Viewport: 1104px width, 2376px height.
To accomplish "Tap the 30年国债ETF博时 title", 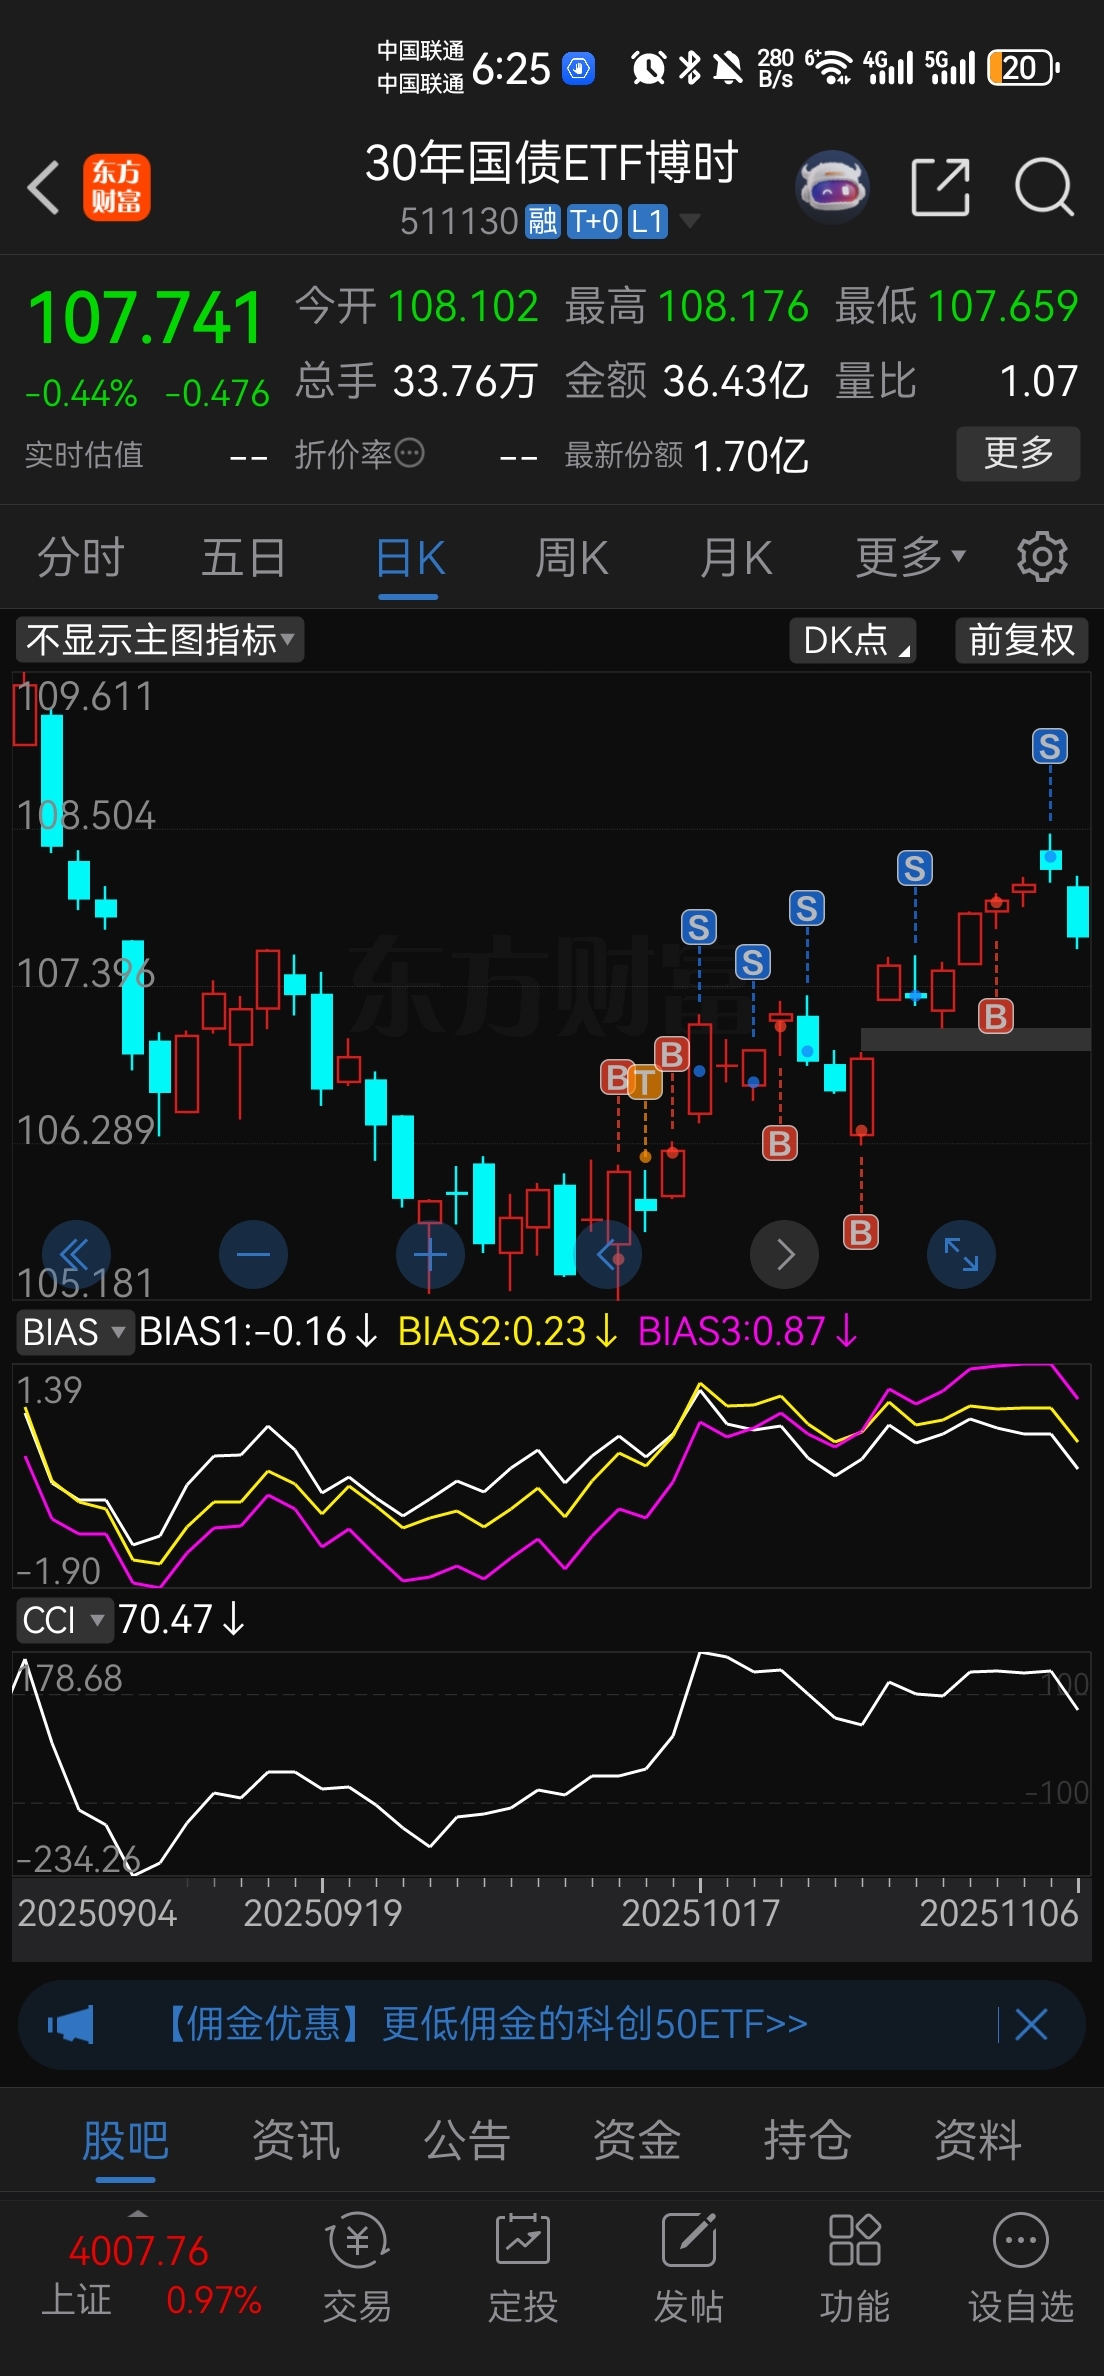I will point(551,163).
